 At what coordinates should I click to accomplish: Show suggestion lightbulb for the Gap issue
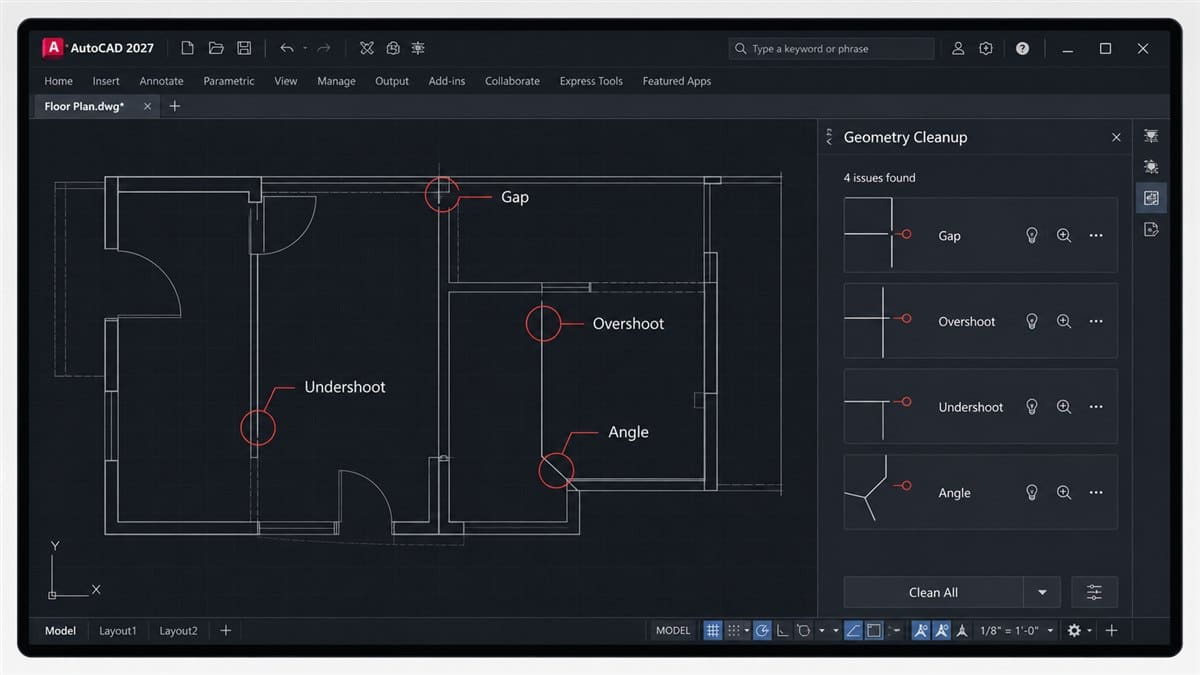[1032, 236]
